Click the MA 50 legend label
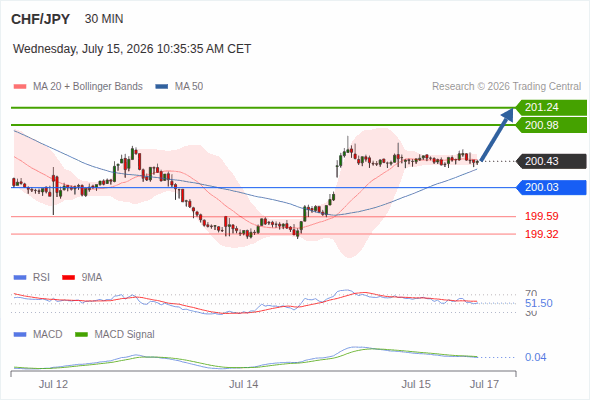Viewport: 590px width, 400px height. [x=189, y=87]
